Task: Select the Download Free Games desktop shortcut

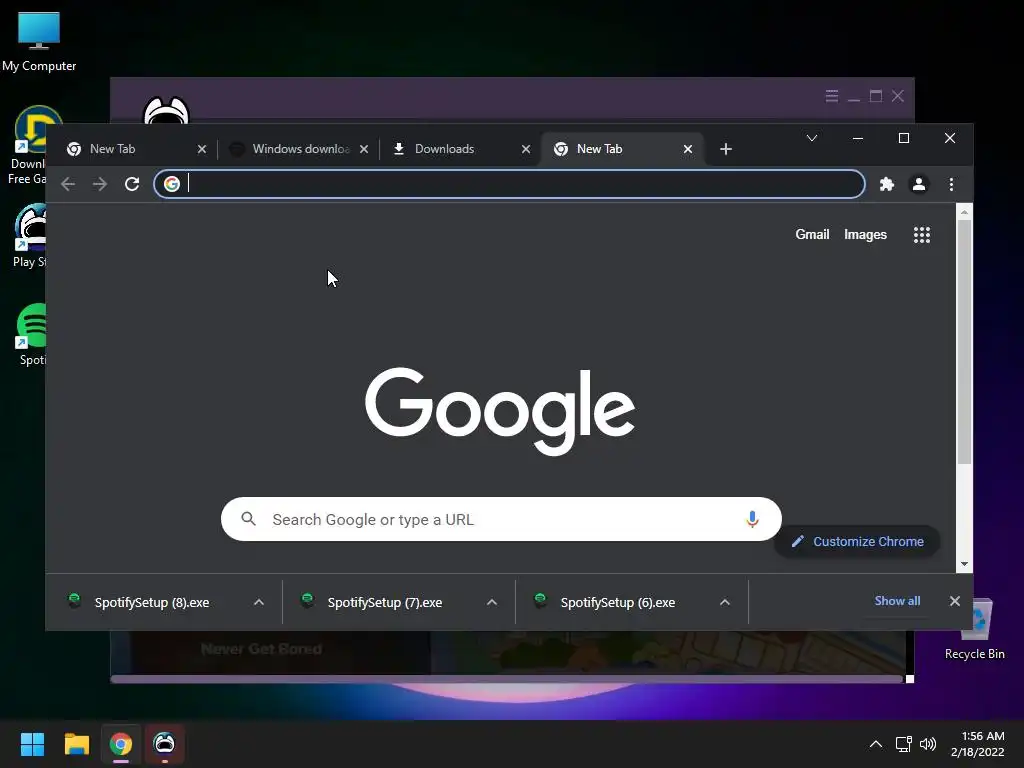Action: (x=29, y=145)
